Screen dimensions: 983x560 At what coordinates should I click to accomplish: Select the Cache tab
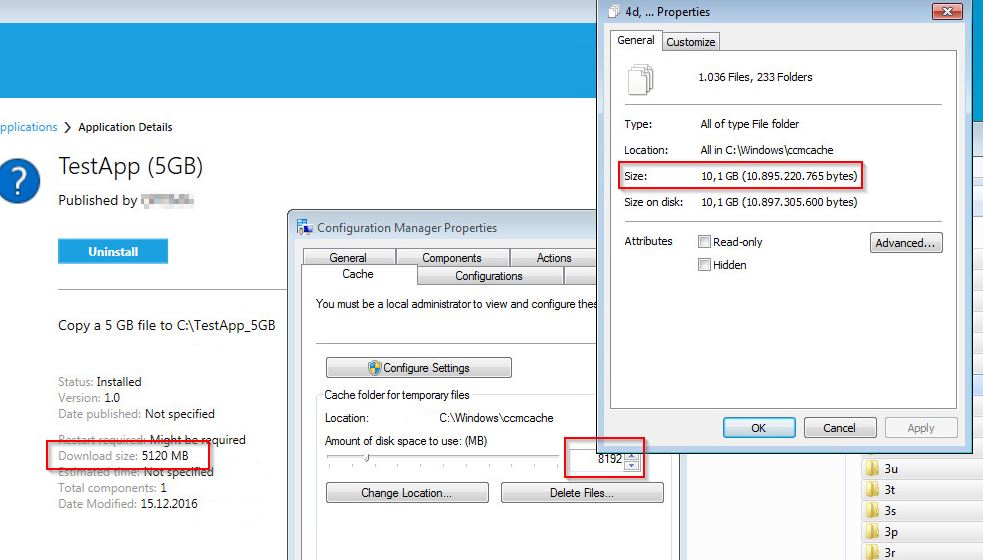coord(358,274)
